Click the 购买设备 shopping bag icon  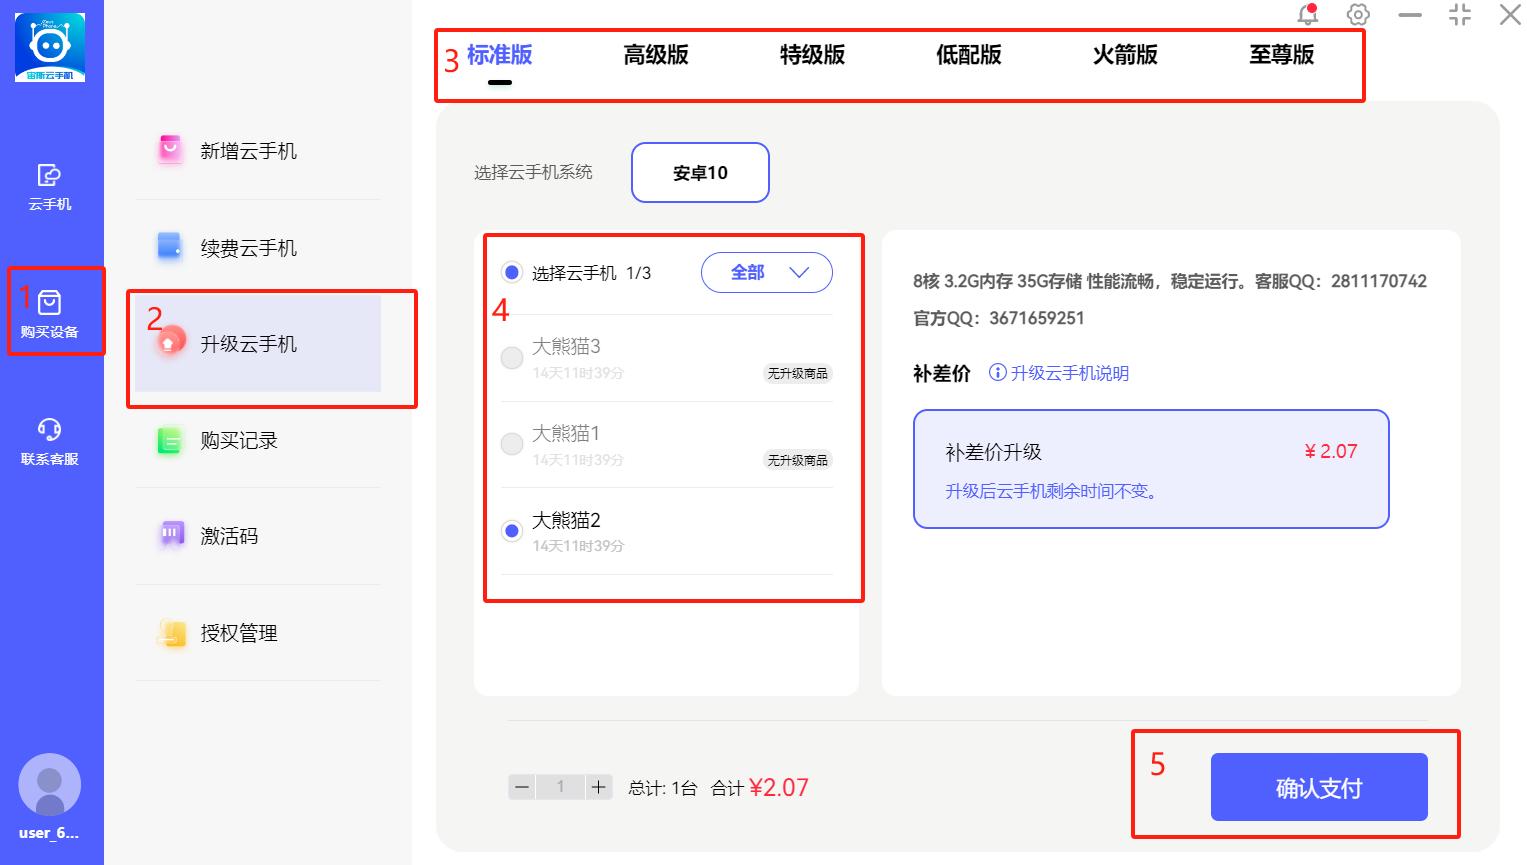49,303
